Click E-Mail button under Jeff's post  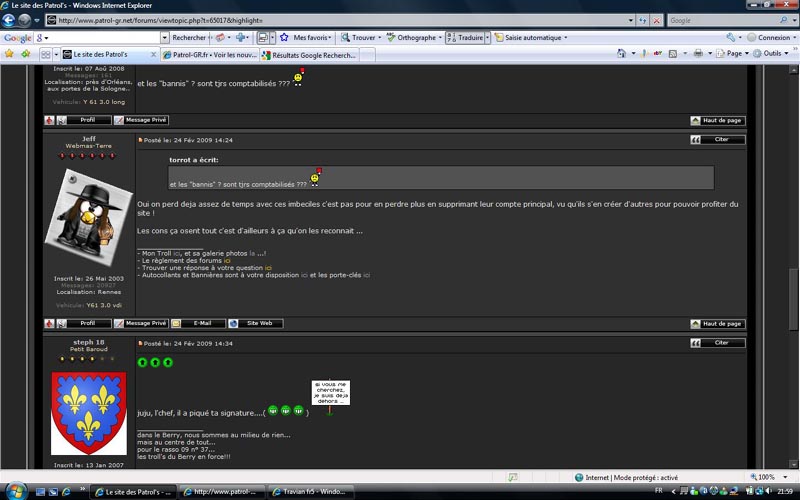198,323
